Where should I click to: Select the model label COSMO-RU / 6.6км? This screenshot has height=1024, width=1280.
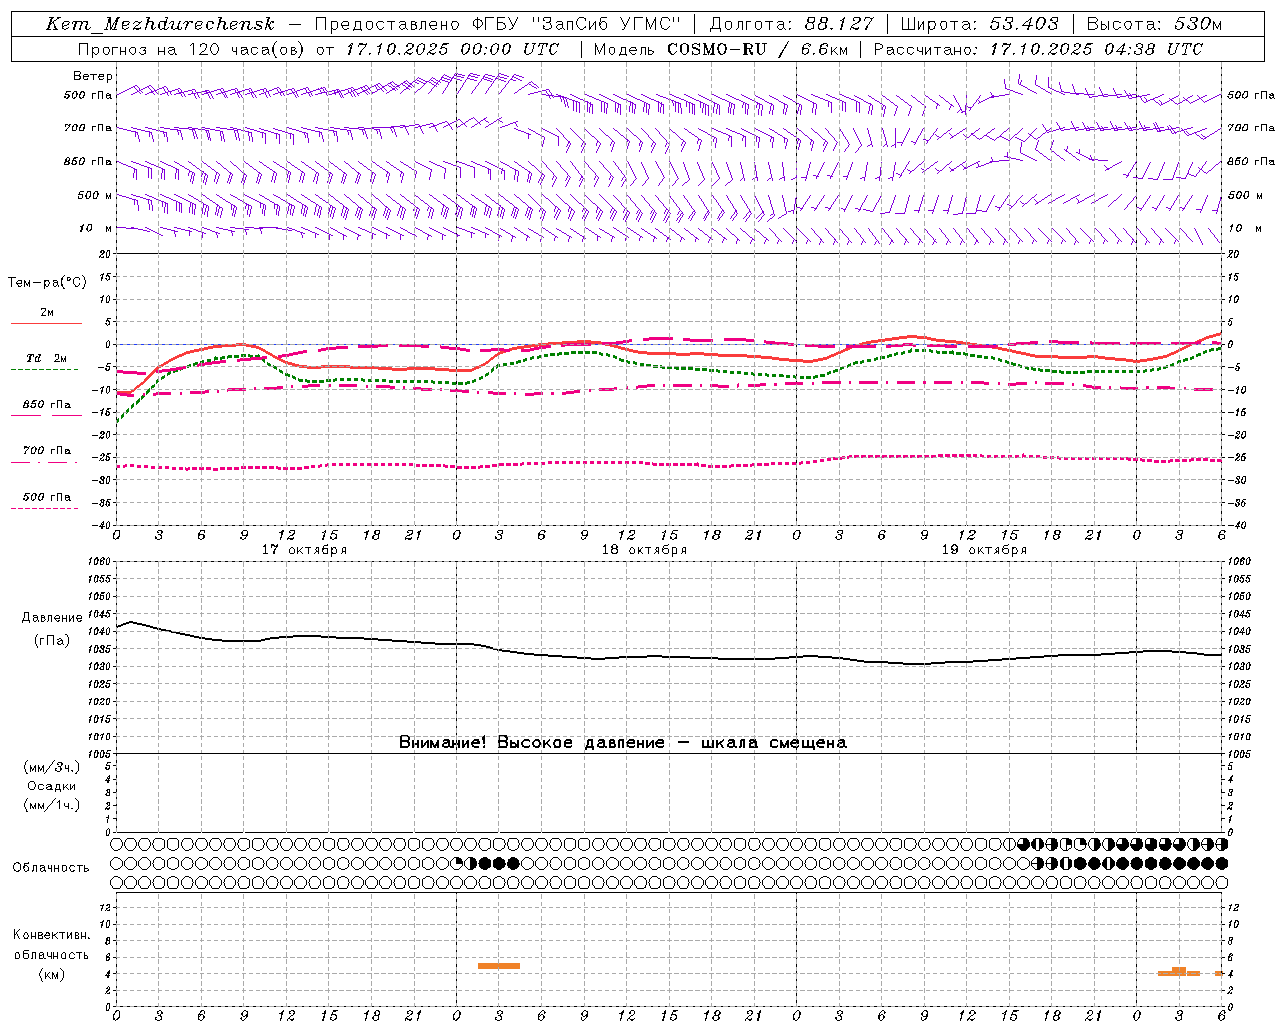point(758,49)
